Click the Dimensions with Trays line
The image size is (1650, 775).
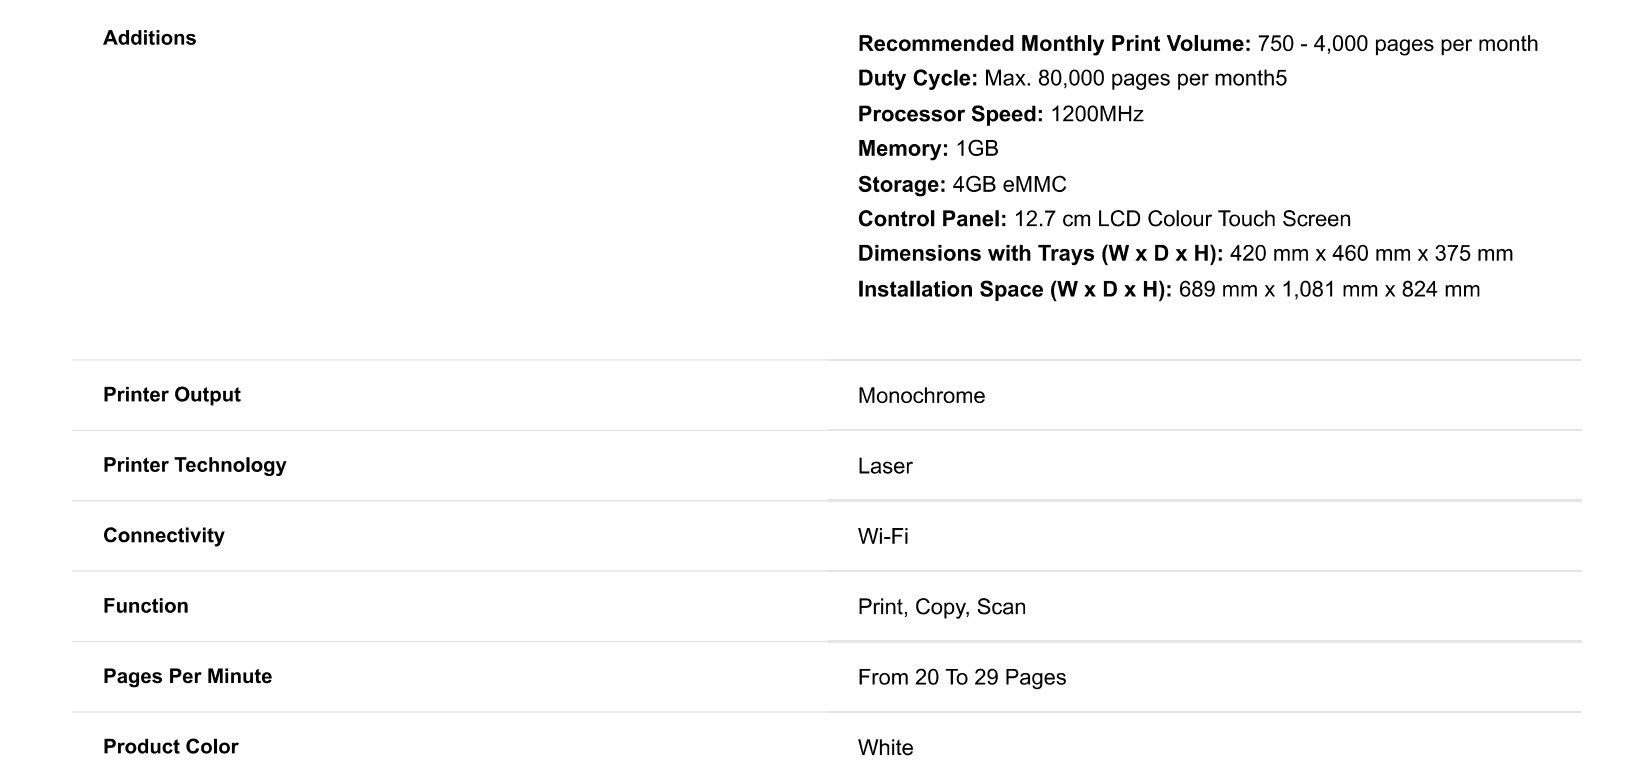(1185, 254)
